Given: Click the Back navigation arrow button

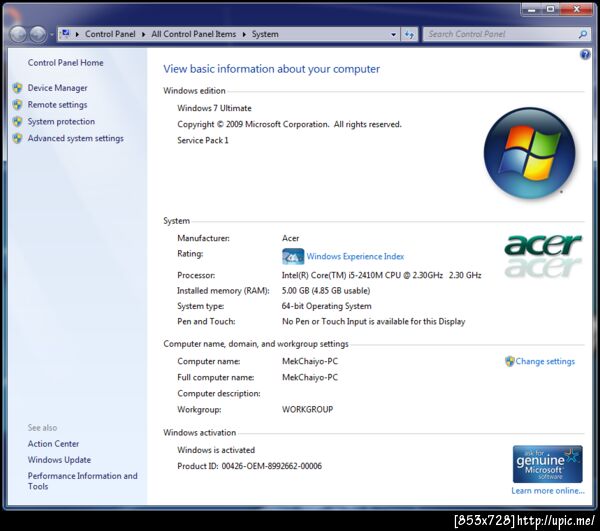Looking at the screenshot, I should click(x=18, y=34).
